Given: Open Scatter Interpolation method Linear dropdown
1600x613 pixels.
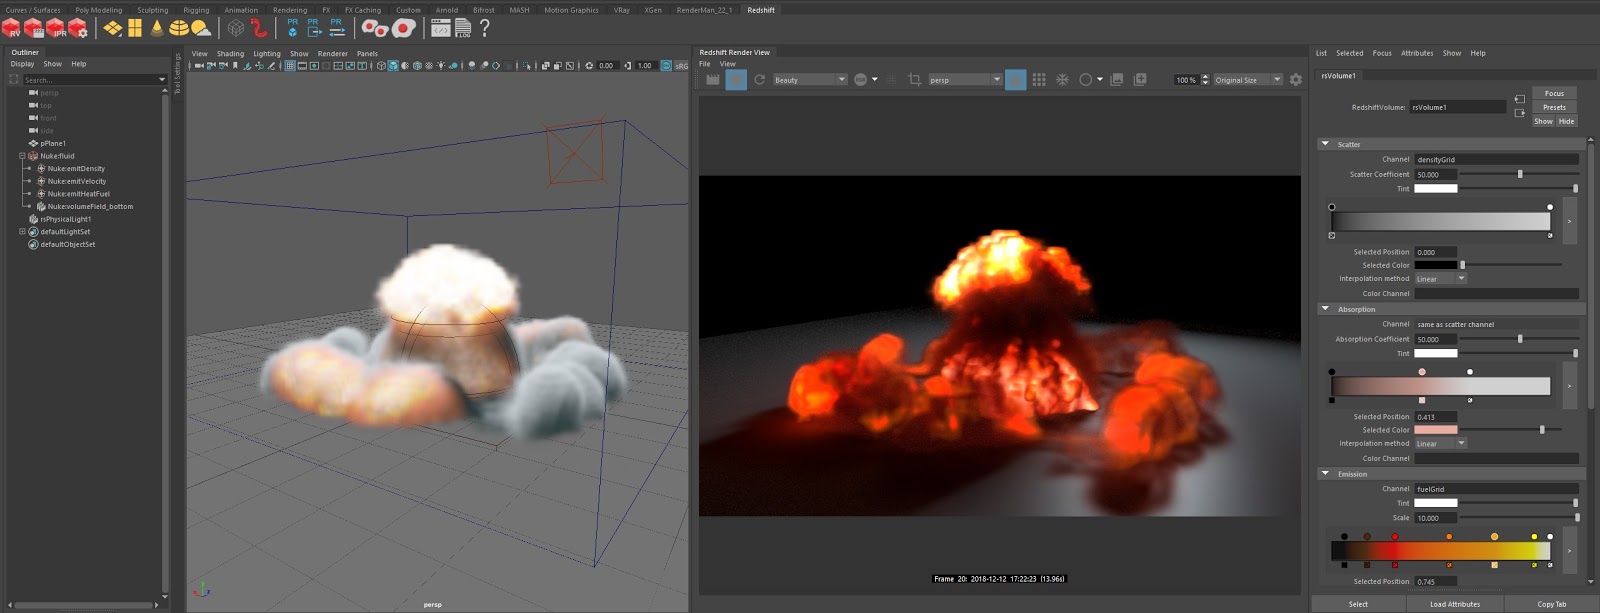Looking at the screenshot, I should pyautogui.click(x=1441, y=279).
